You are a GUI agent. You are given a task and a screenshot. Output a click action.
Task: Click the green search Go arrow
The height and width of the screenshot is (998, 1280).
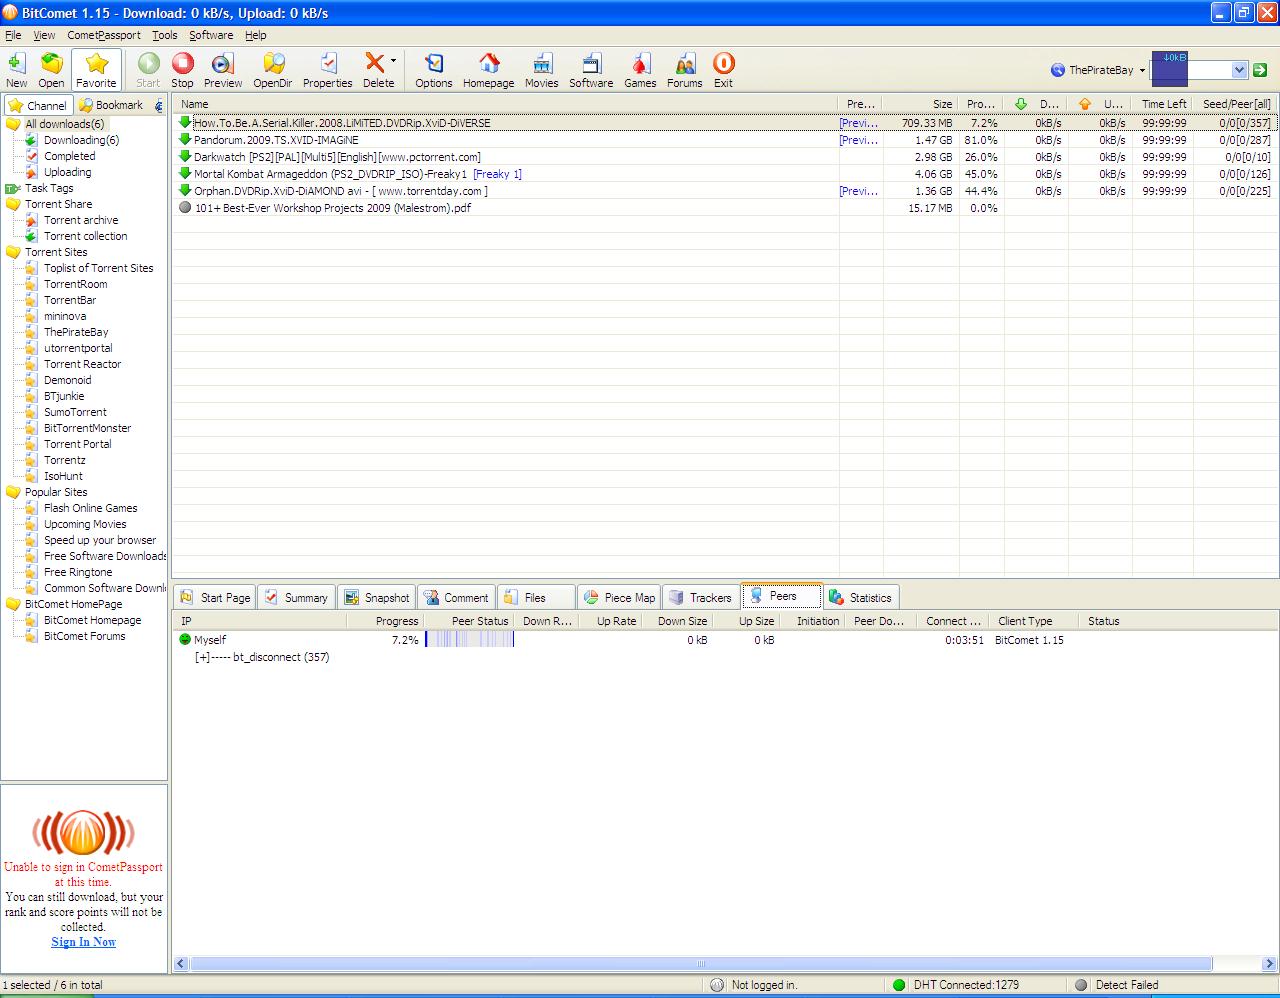(1260, 70)
